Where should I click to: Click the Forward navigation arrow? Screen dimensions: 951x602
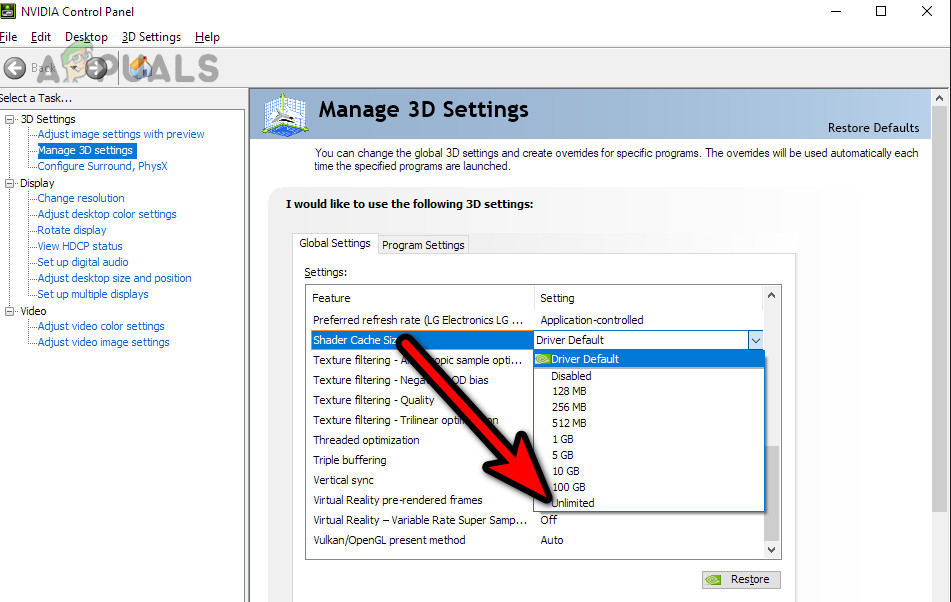(96, 69)
